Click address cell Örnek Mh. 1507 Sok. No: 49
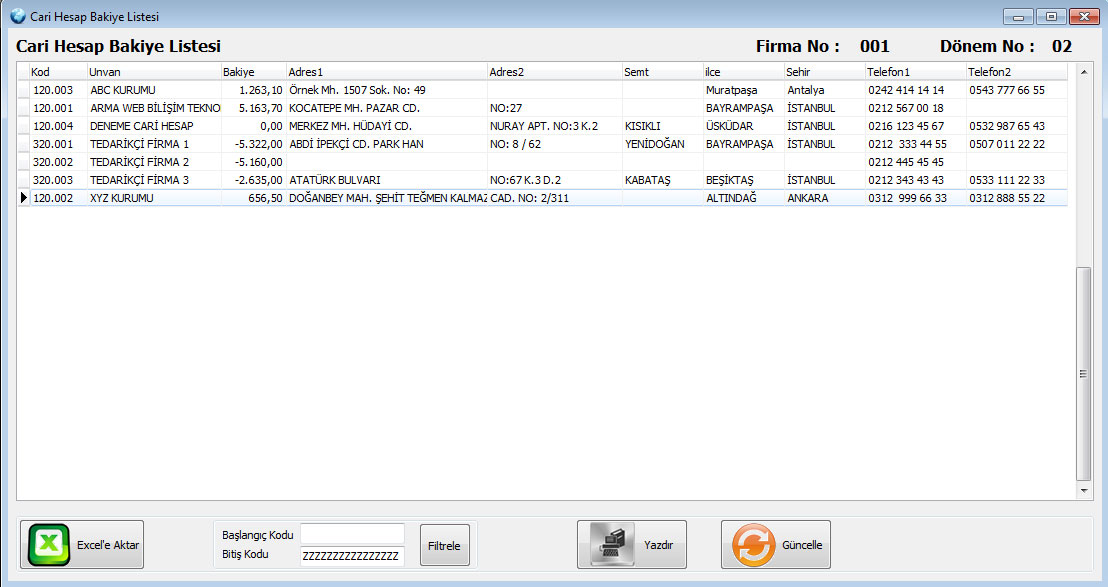Image resolution: width=1108 pixels, height=587 pixels. click(x=387, y=90)
